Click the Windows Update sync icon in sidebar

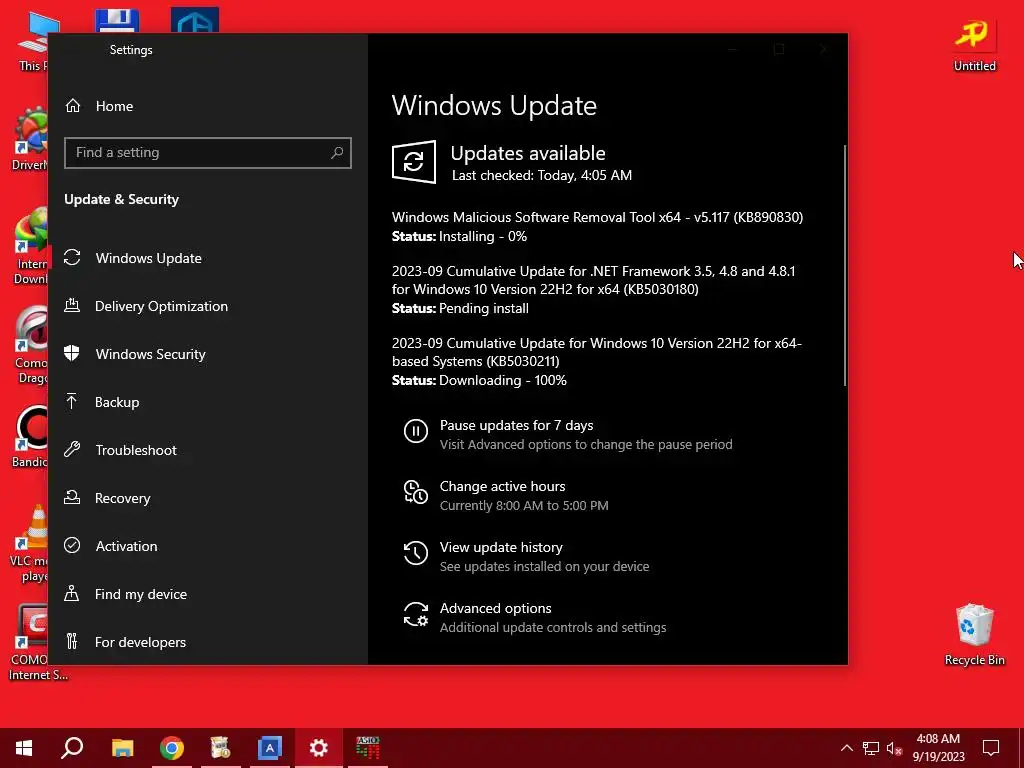[x=72, y=258]
